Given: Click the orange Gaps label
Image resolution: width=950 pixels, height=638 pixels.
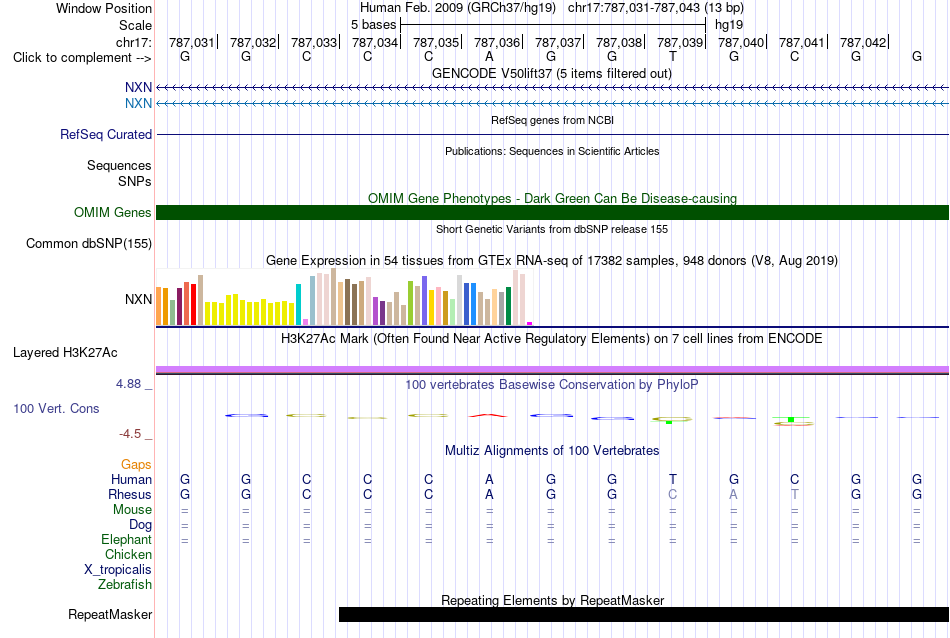Looking at the screenshot, I should (136, 465).
